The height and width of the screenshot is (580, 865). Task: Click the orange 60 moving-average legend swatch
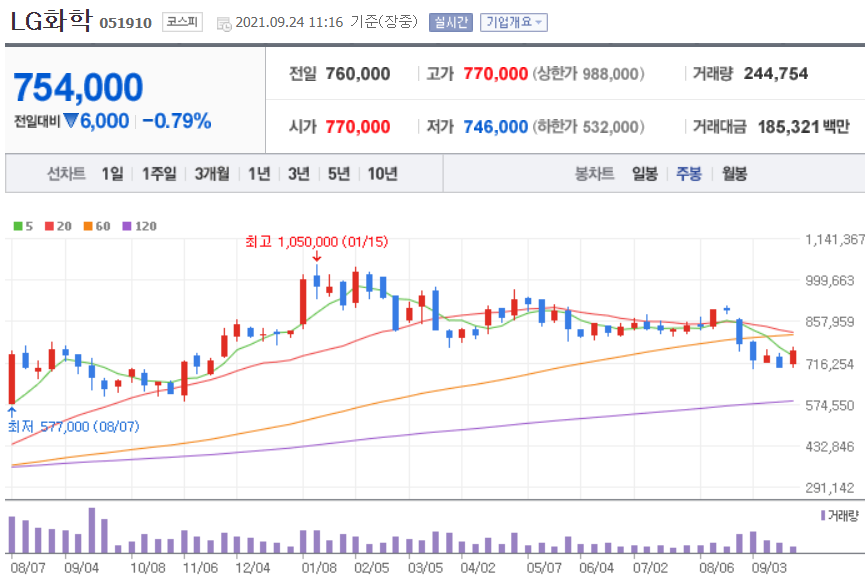tap(88, 226)
